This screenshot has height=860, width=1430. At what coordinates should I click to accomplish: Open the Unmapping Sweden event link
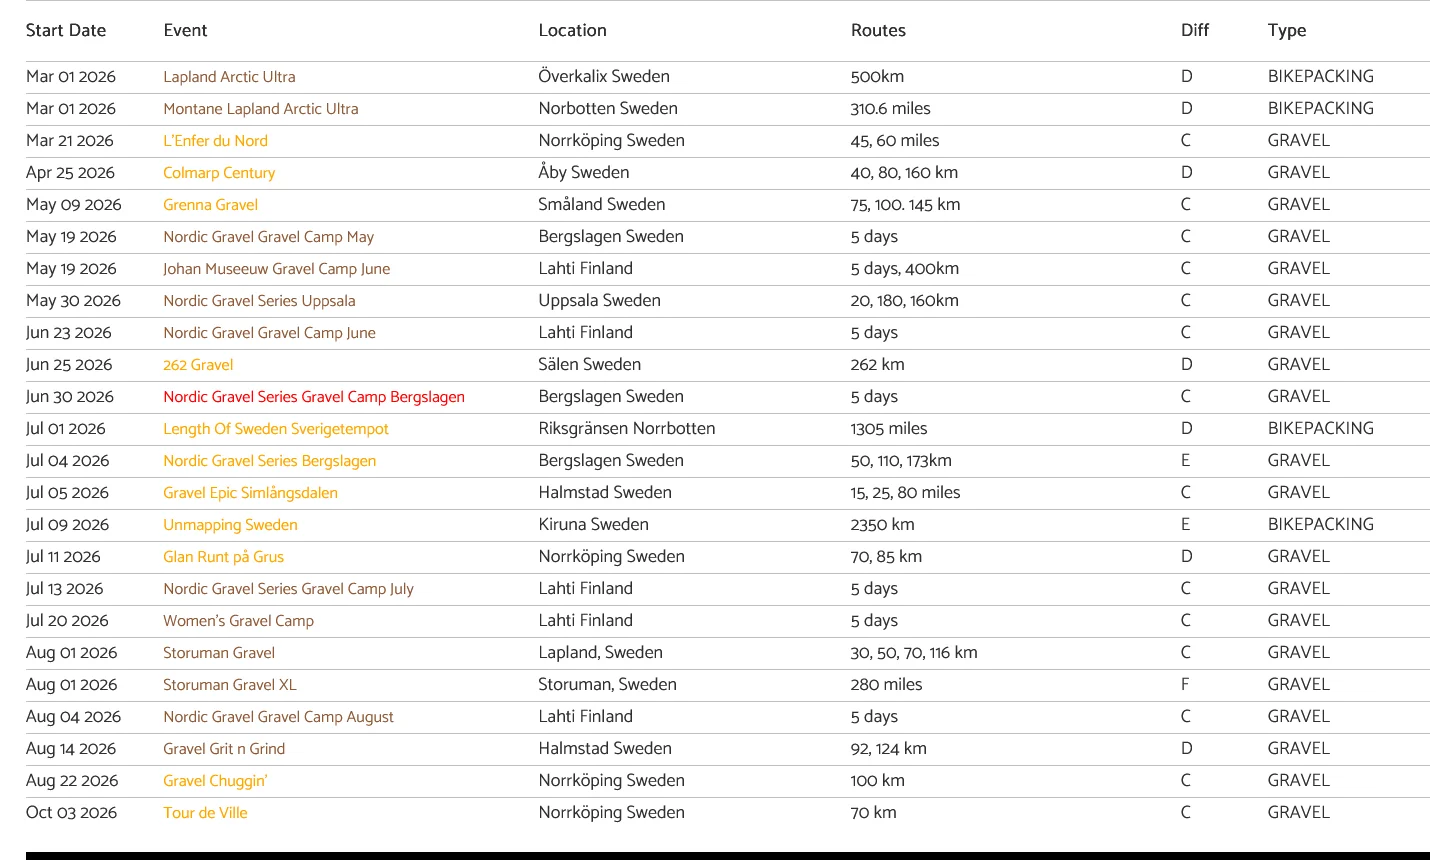click(x=230, y=525)
